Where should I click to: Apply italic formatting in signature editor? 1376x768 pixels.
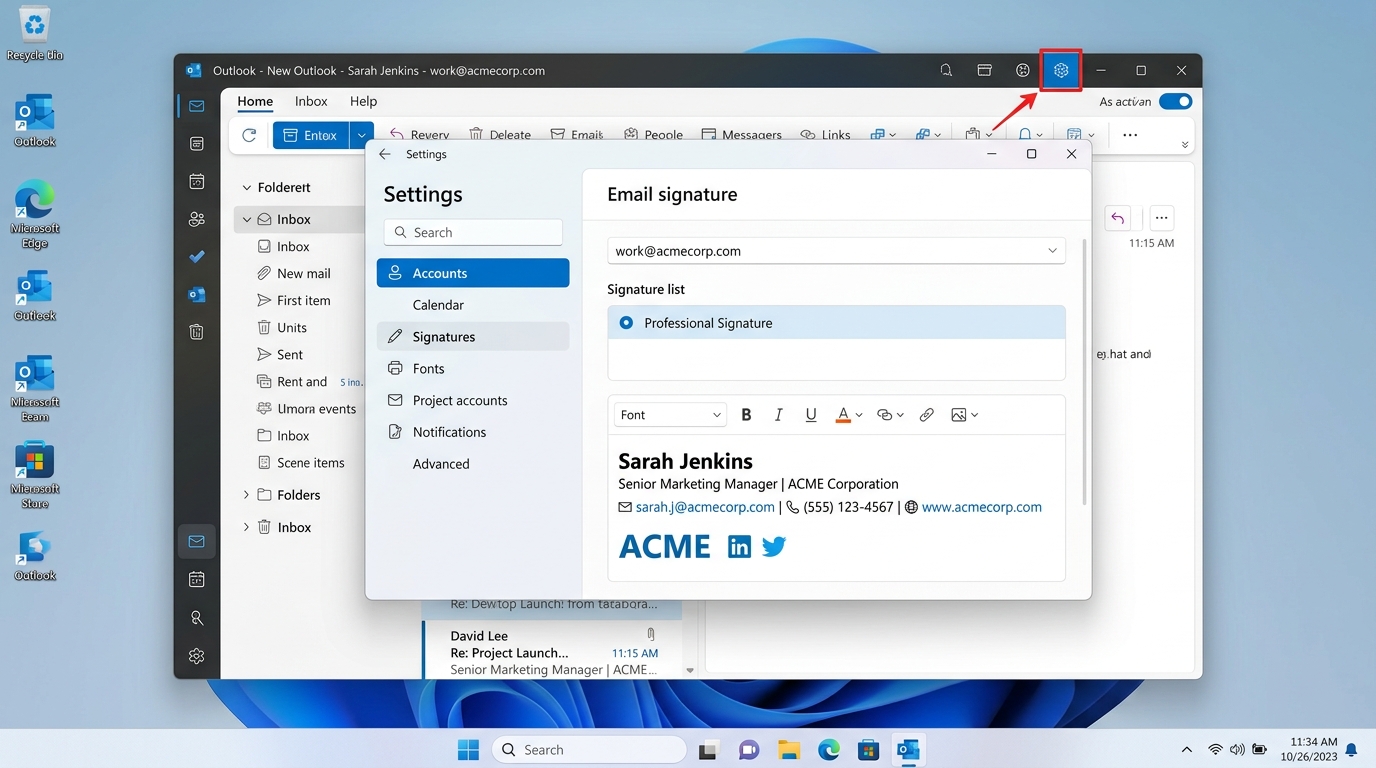tap(778, 415)
